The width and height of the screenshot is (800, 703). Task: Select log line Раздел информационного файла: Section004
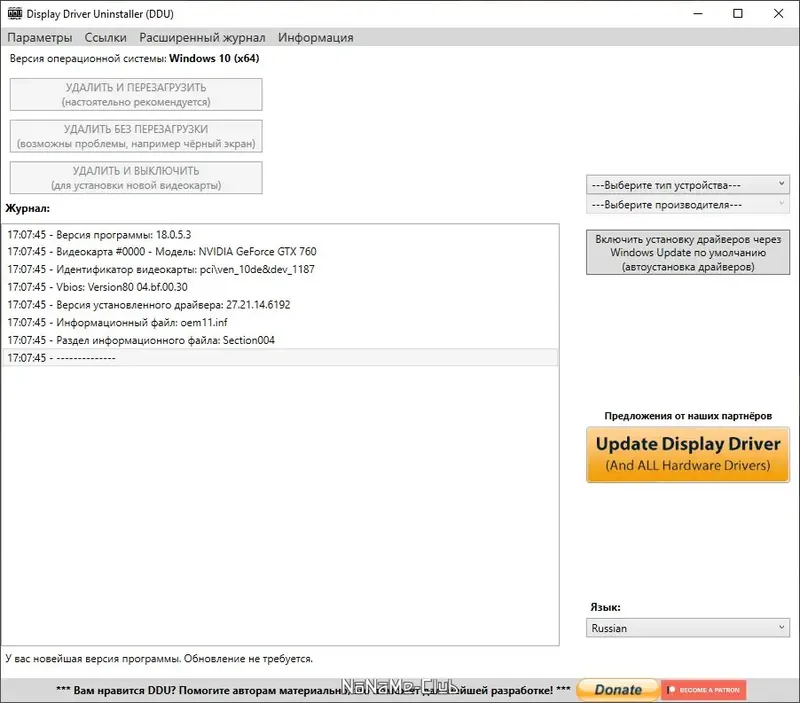[280, 340]
